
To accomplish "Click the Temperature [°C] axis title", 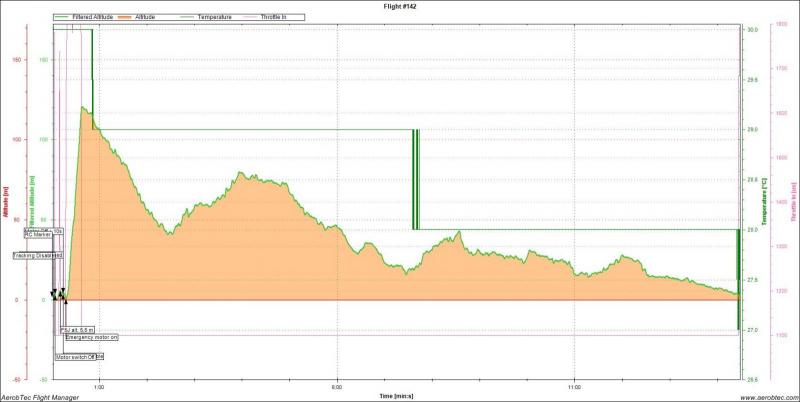I will (764, 201).
